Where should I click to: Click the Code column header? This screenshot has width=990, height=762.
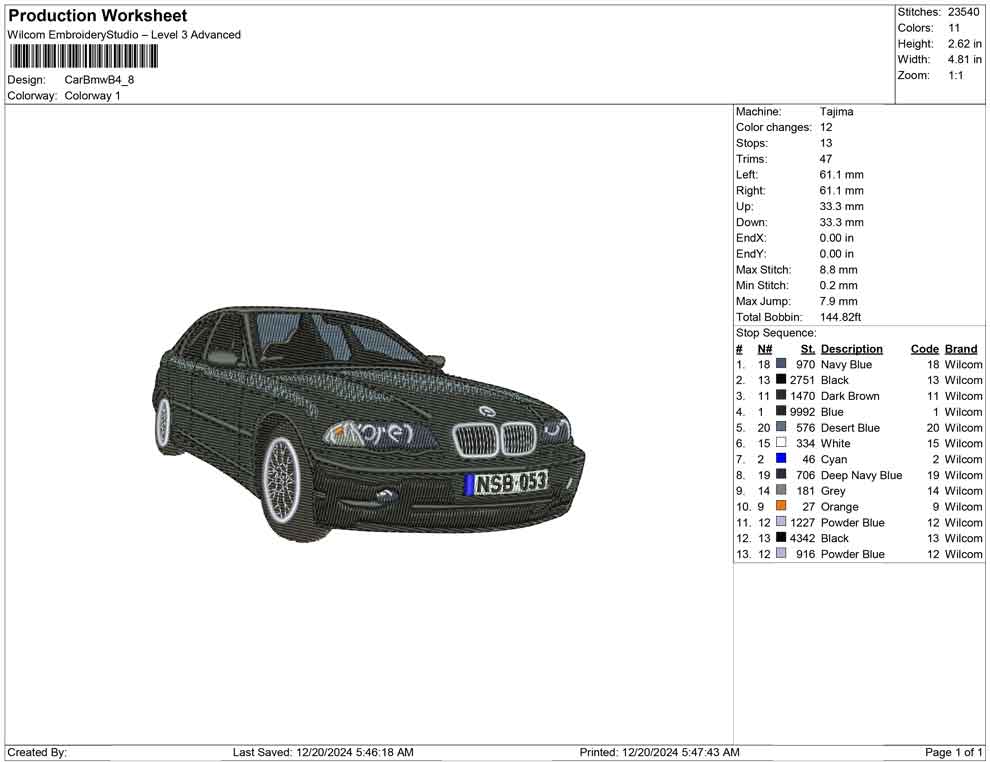pyautogui.click(x=924, y=348)
